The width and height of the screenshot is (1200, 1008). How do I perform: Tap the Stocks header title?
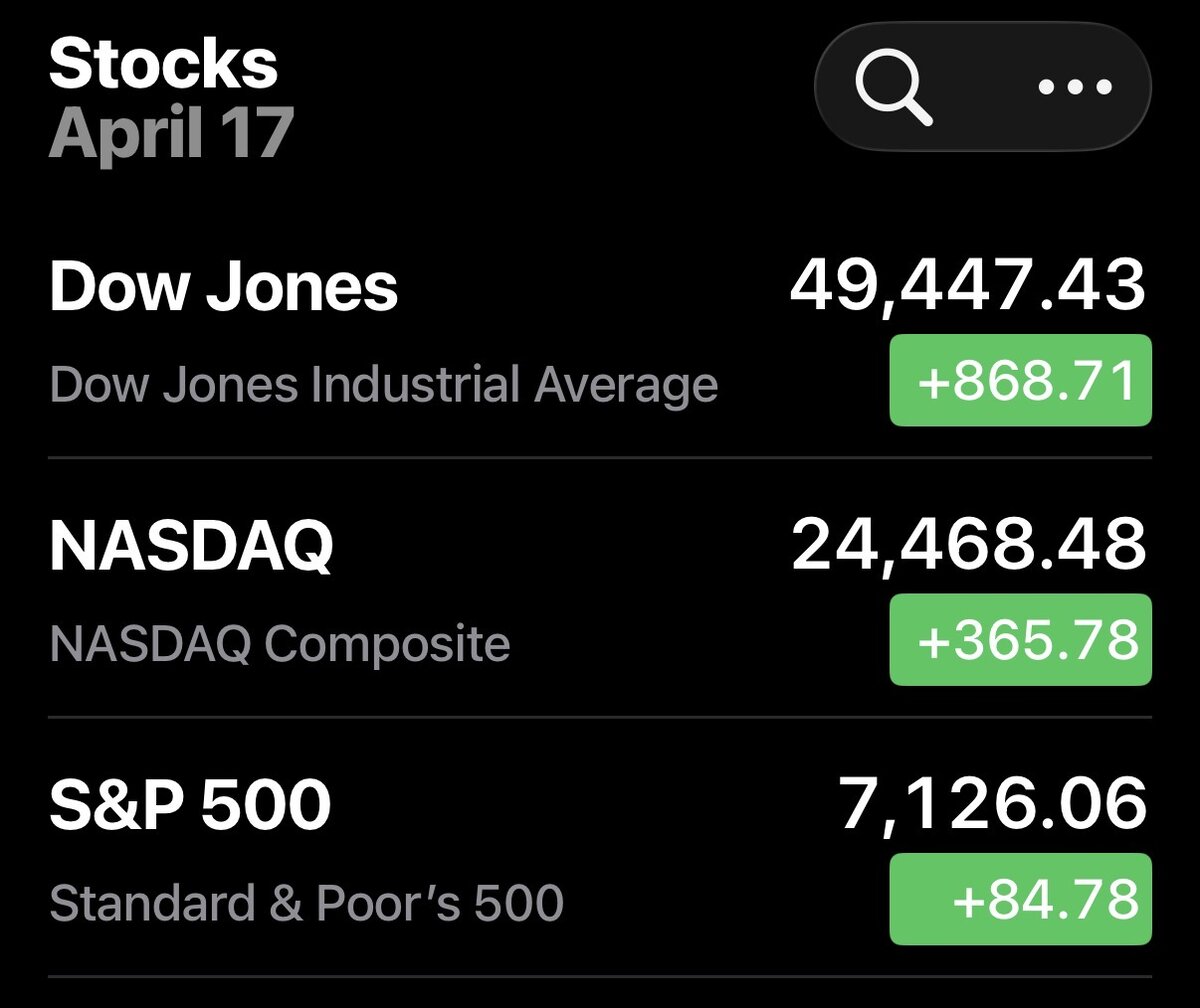[x=163, y=65]
